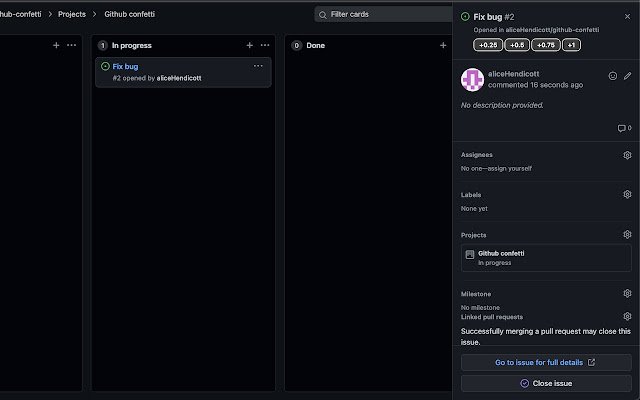
Task: Open the hub-confetti repository breadcrumb
Action: (x=20, y=14)
